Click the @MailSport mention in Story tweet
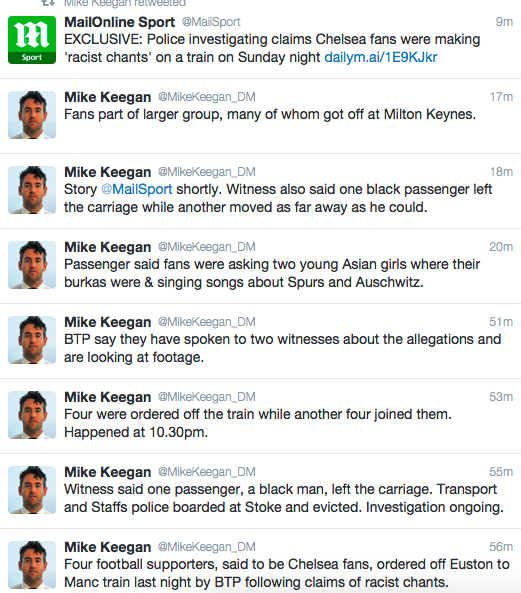 [136, 189]
